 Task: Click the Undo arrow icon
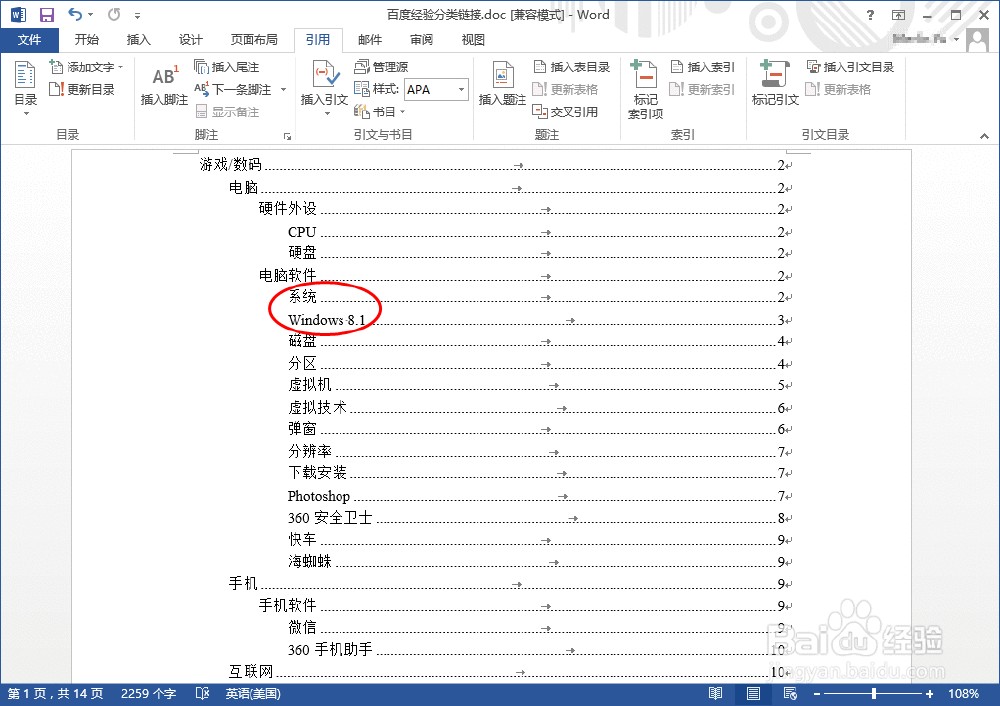(75, 15)
